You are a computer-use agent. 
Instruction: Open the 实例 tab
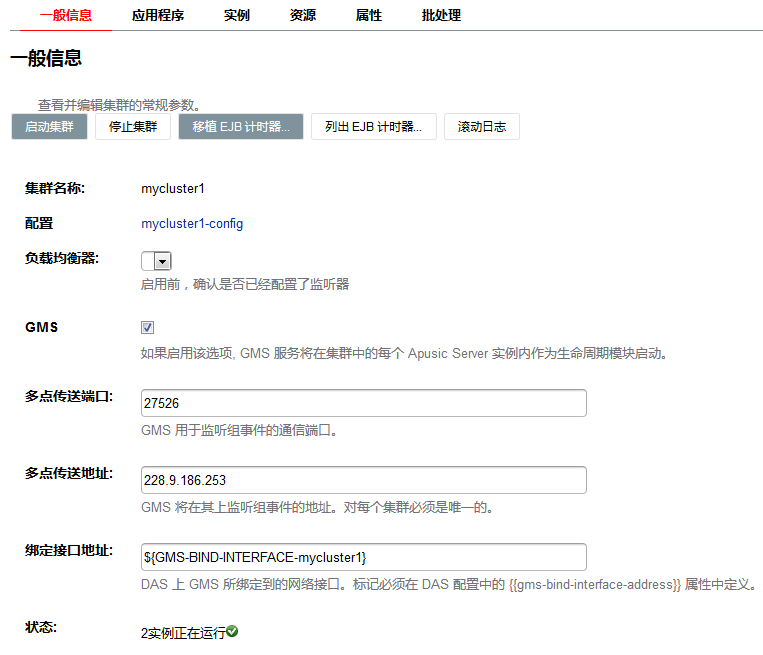[237, 15]
